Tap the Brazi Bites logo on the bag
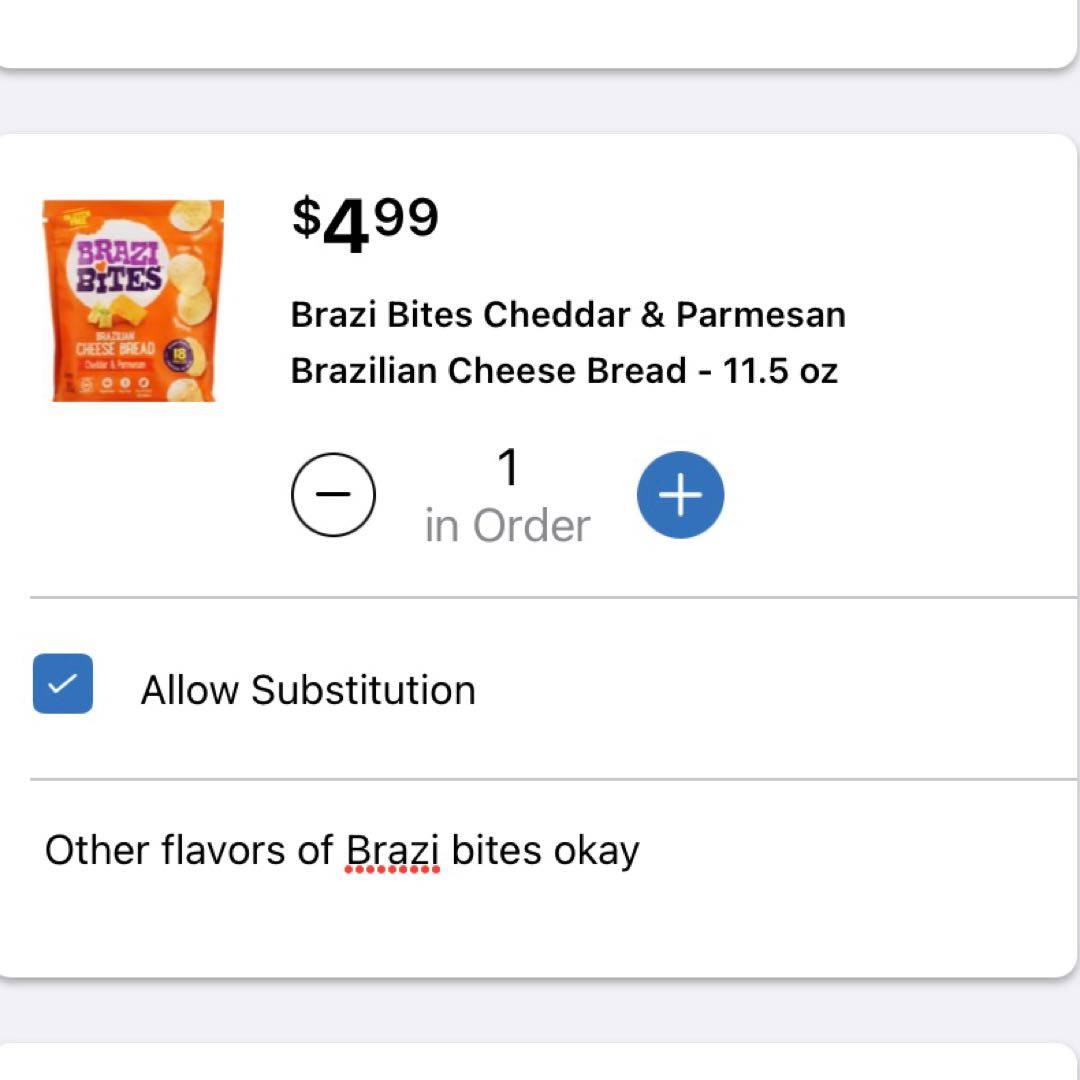This screenshot has width=1080, height=1080. click(120, 267)
